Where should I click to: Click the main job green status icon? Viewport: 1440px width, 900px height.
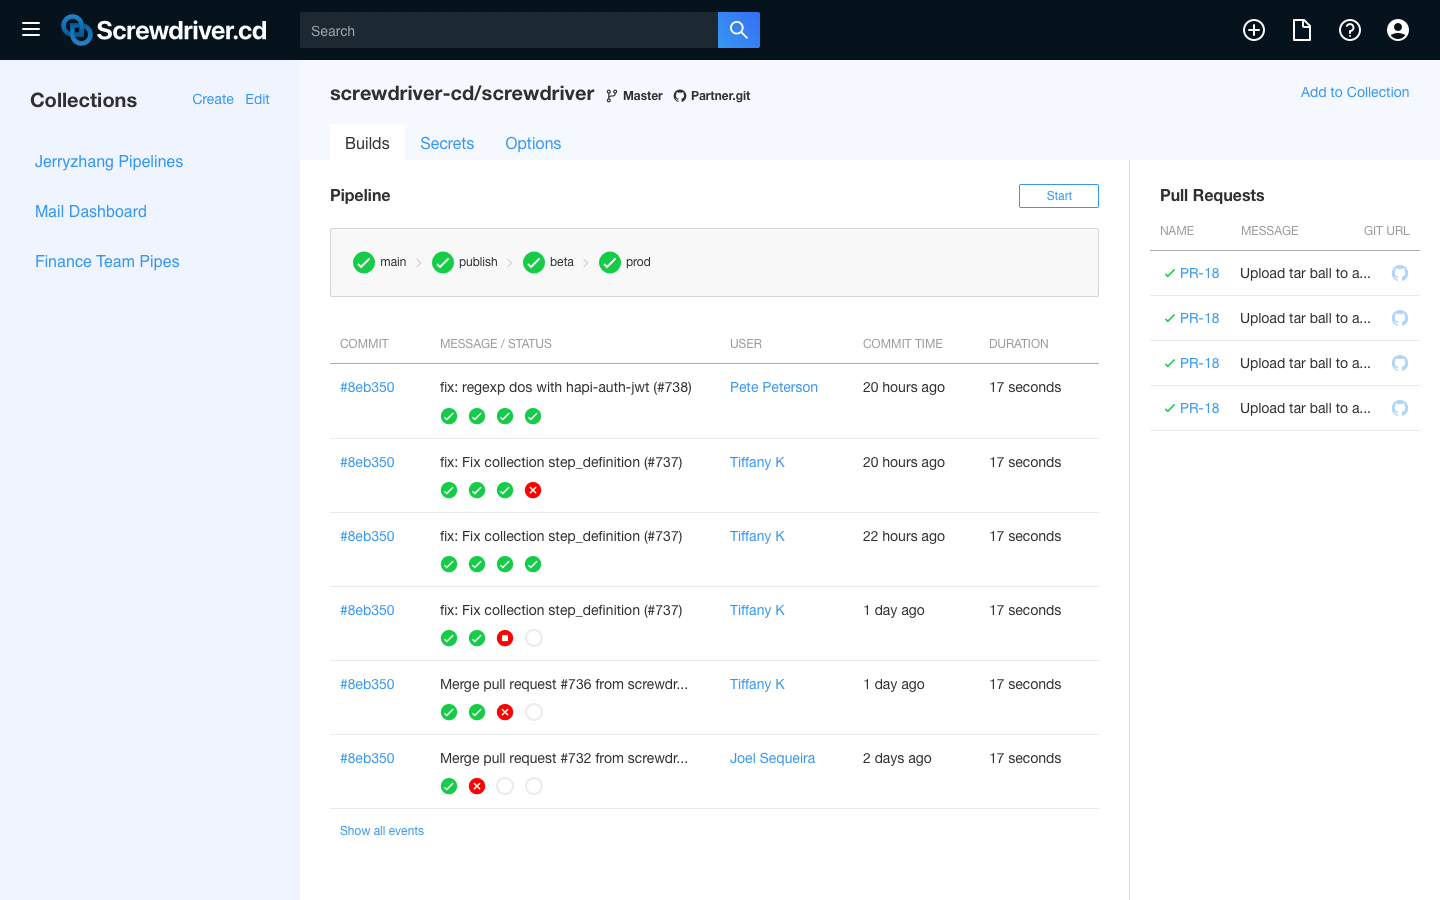point(364,262)
